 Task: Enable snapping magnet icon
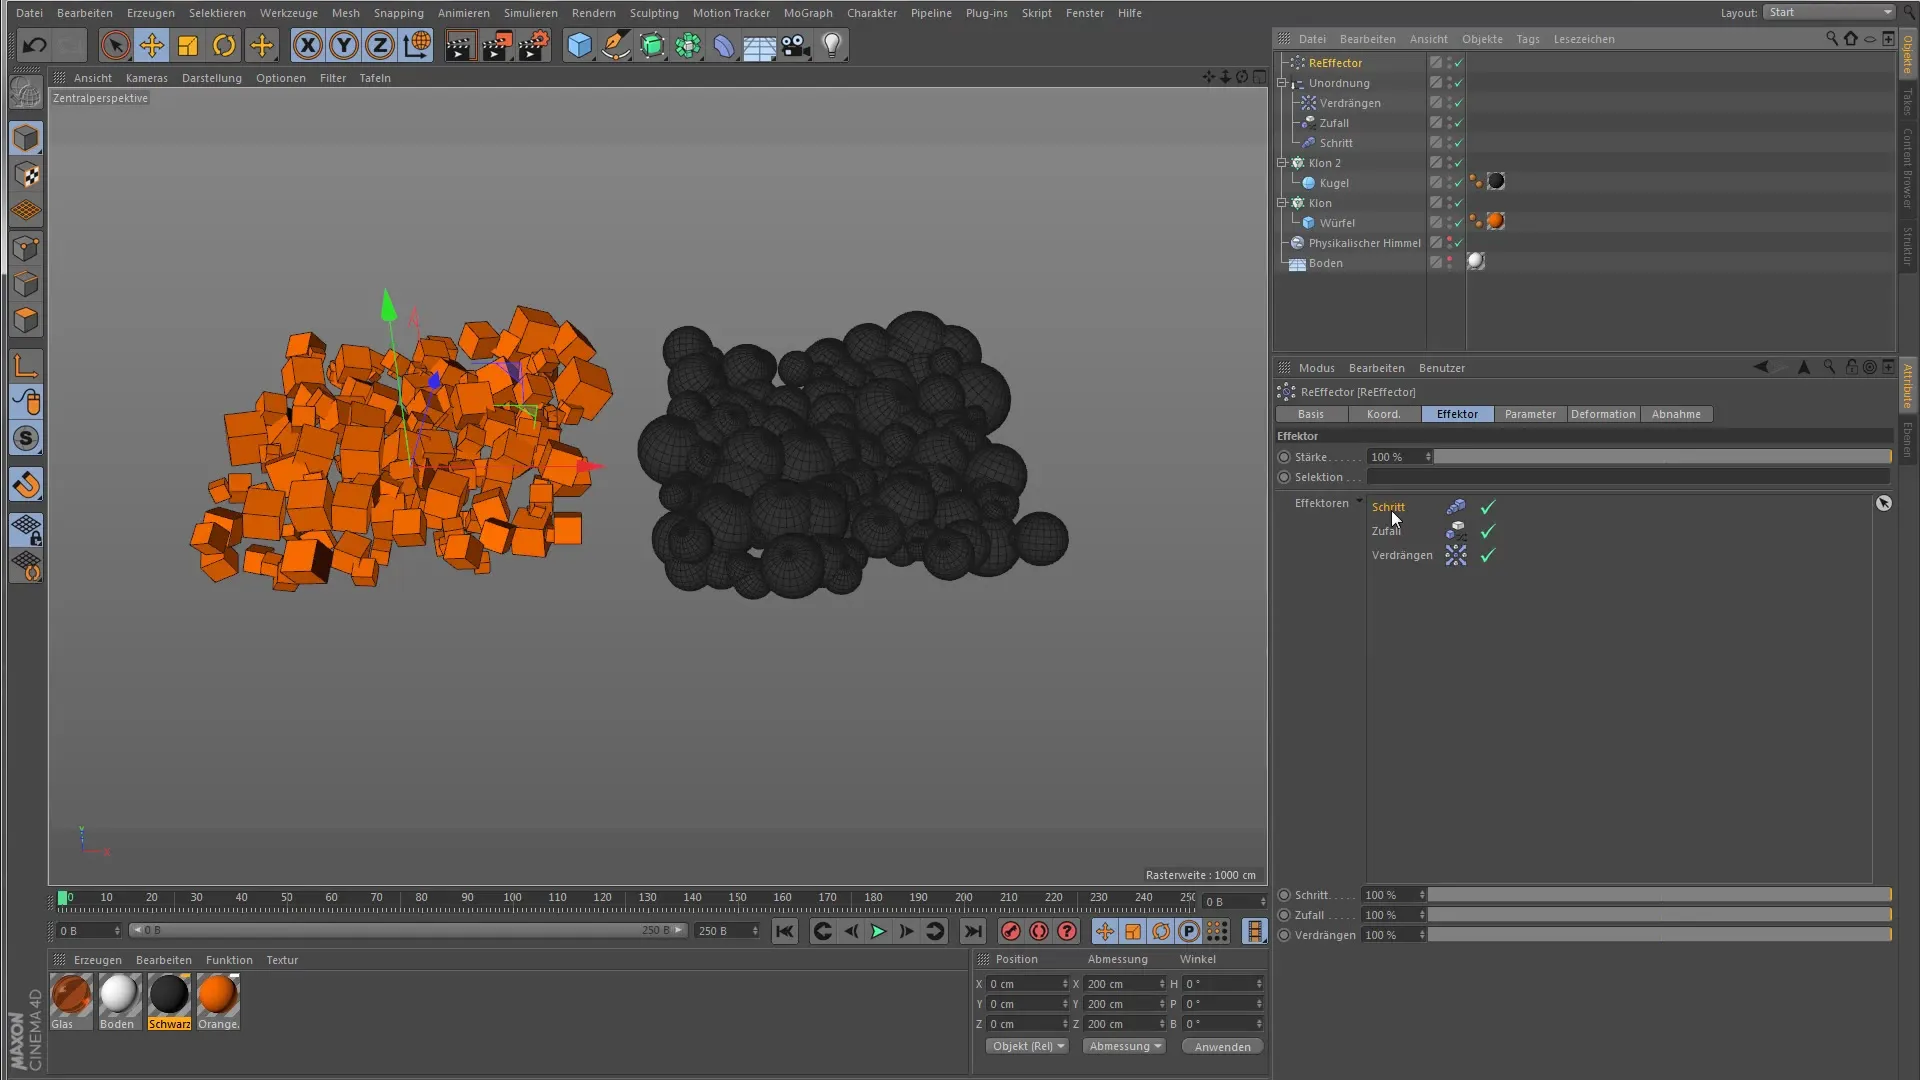tap(26, 485)
